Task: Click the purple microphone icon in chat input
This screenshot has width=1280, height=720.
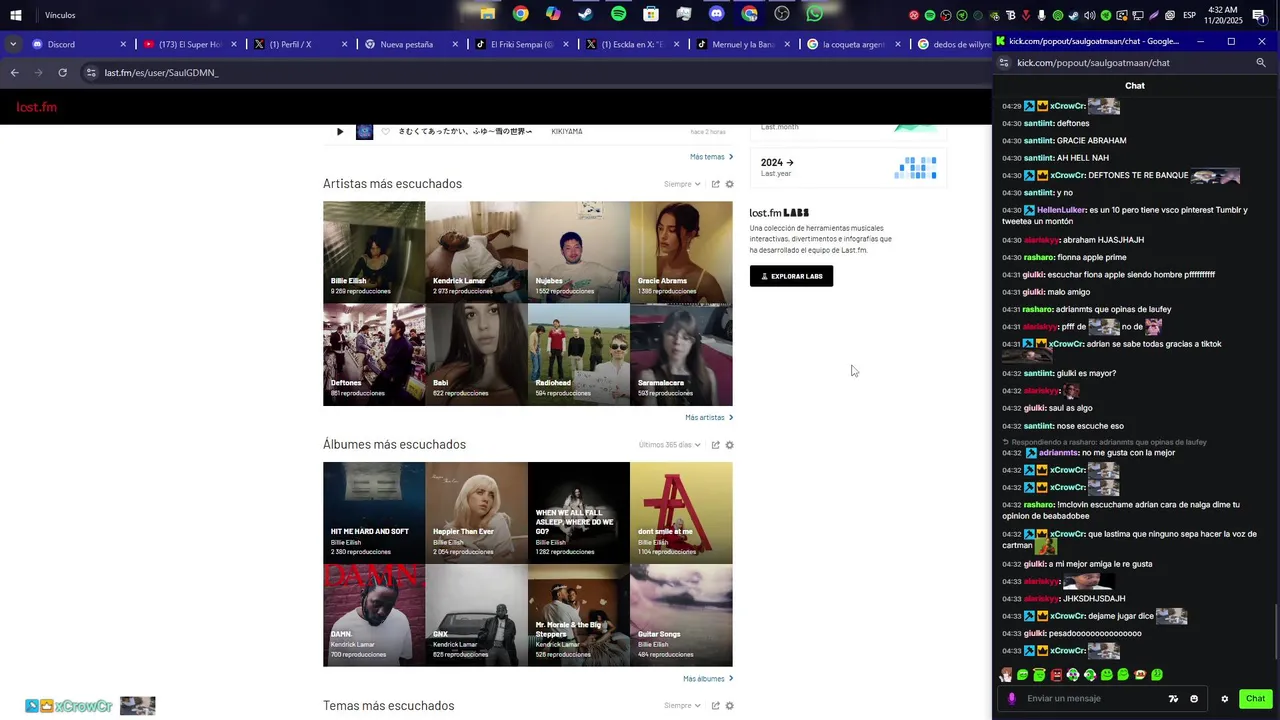Action: coord(1011,699)
